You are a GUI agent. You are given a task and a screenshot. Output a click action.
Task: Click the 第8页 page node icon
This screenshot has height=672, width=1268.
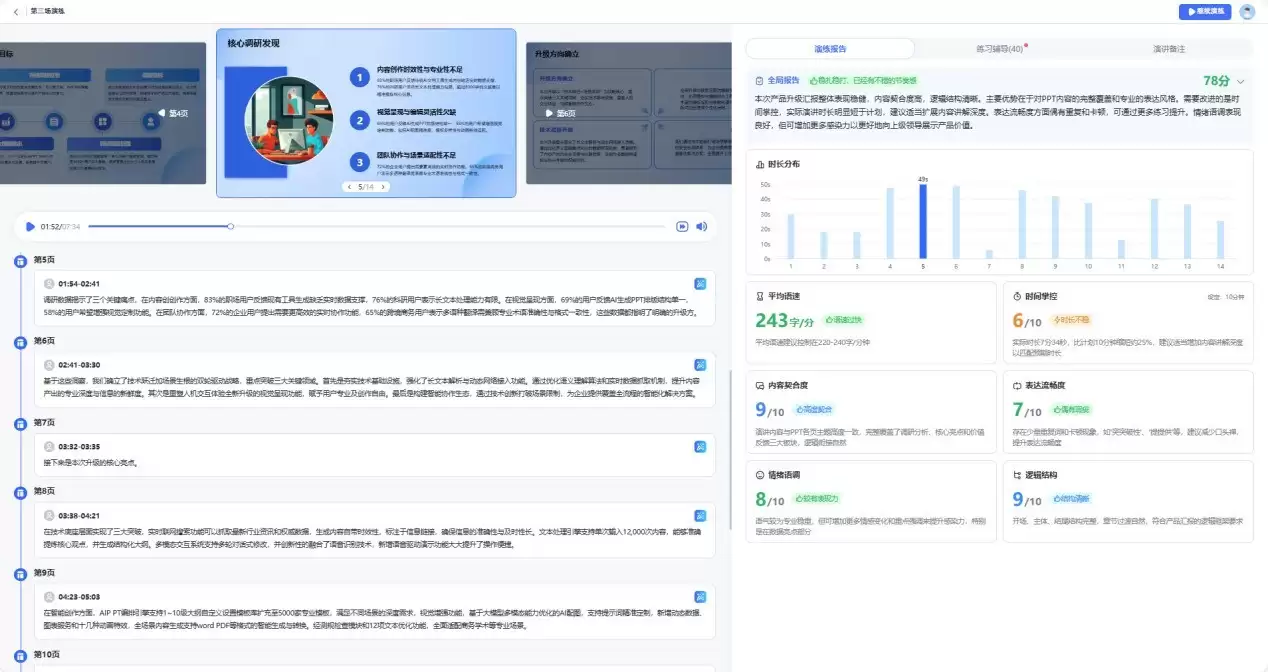[x=19, y=493]
